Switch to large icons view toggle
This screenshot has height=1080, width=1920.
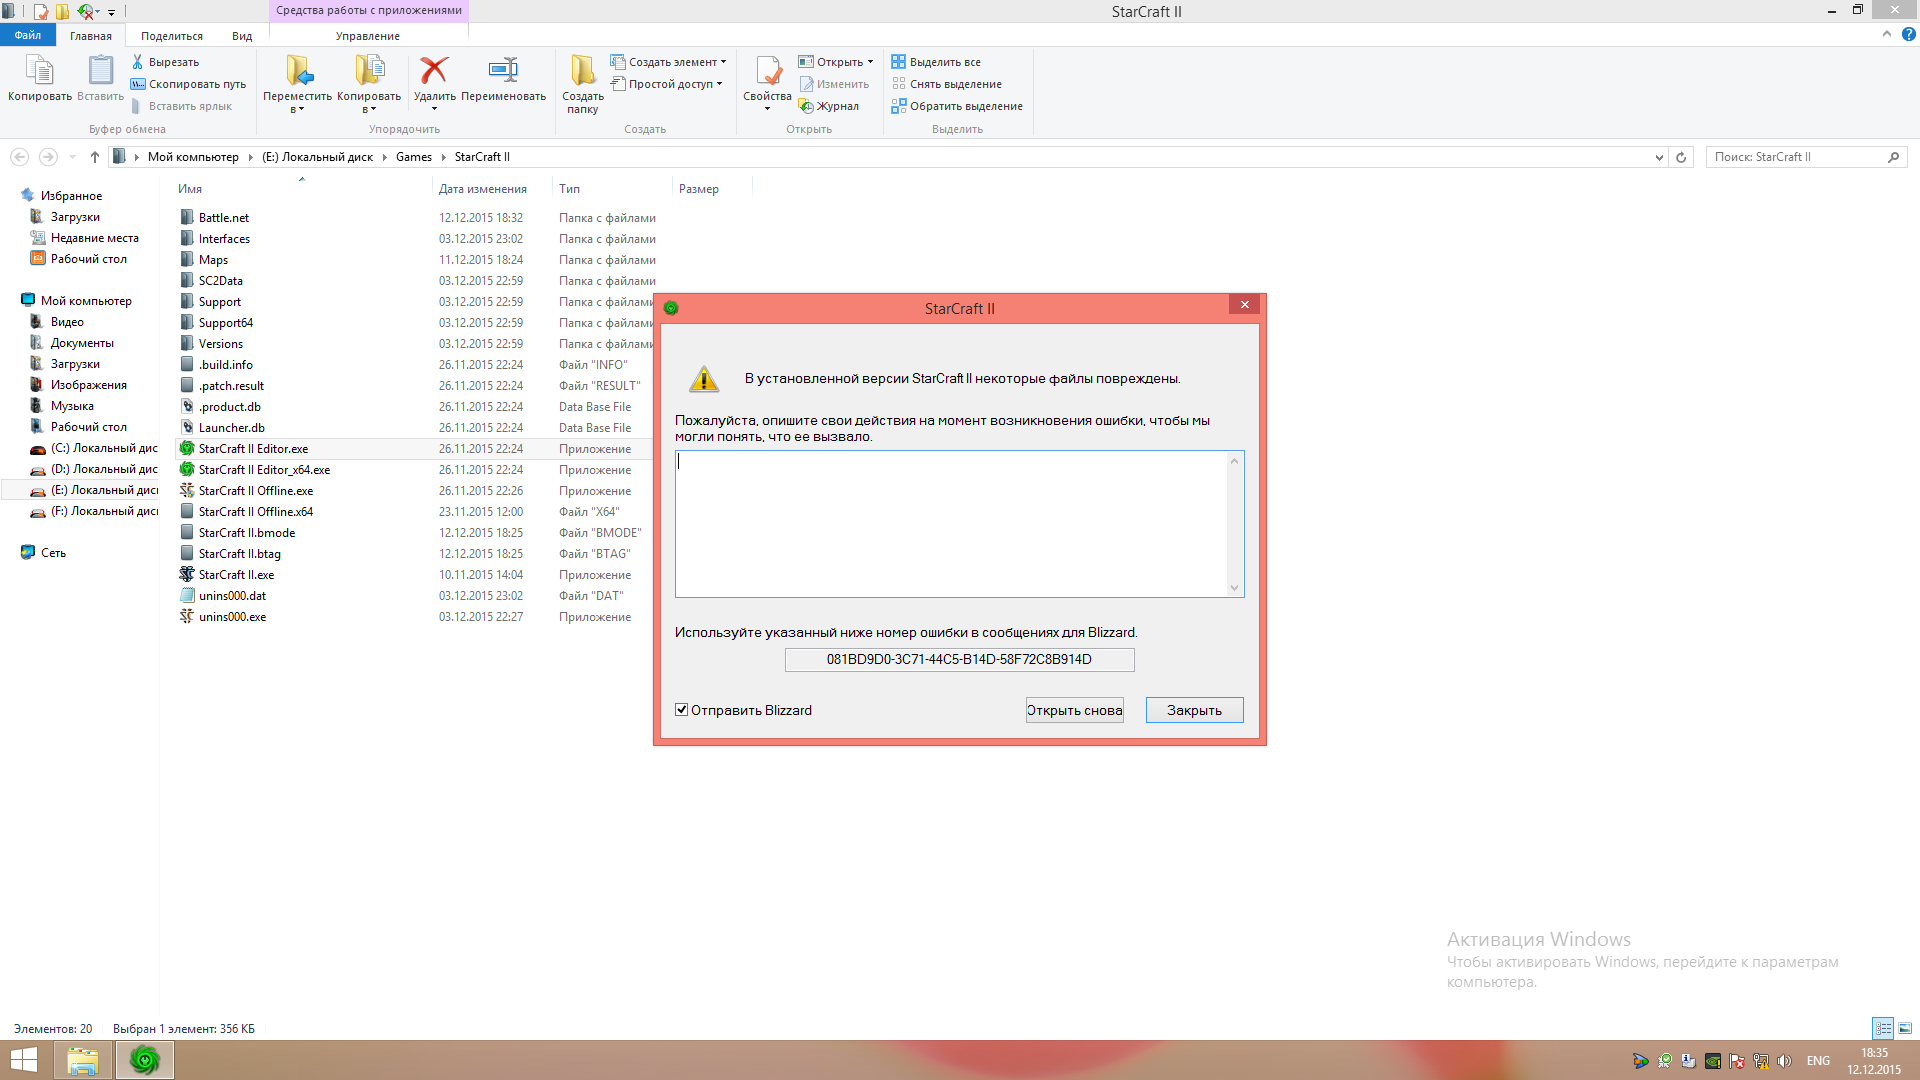[1905, 1028]
